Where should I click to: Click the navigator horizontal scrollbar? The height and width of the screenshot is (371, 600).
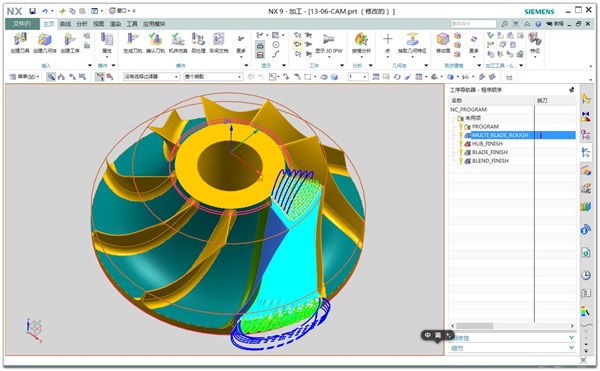click(512, 326)
